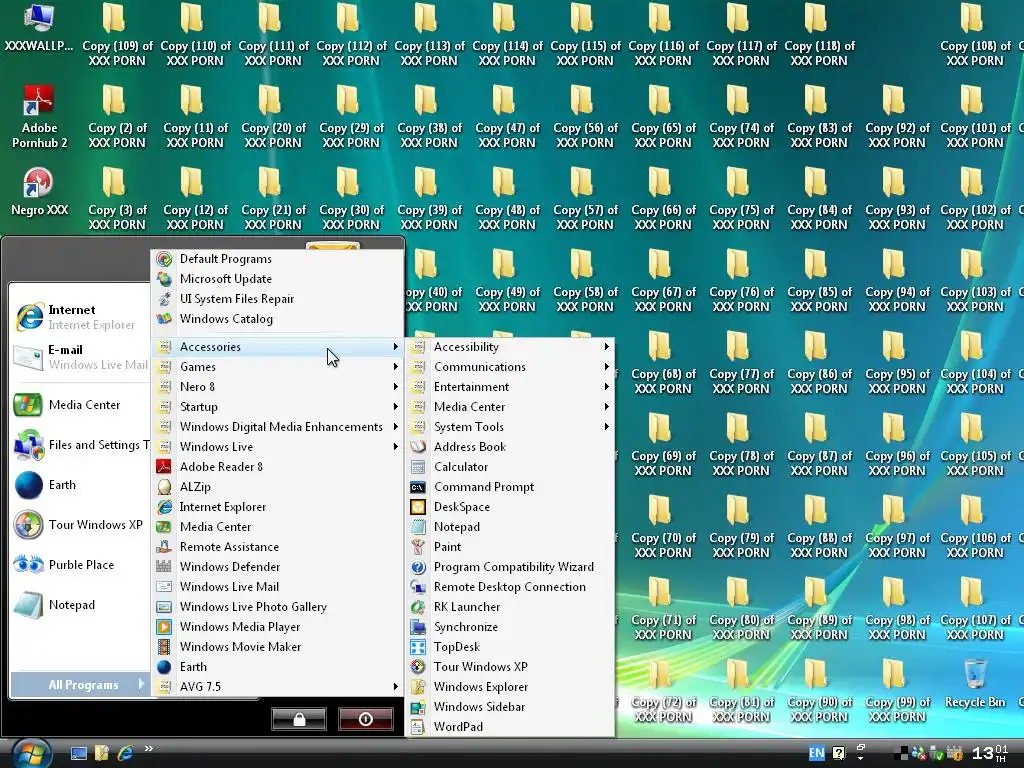Launch Remote Assistance

pyautogui.click(x=277, y=547)
